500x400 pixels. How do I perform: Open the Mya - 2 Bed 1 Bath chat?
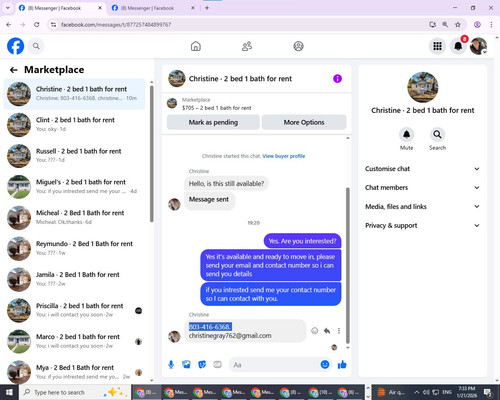tap(75, 372)
